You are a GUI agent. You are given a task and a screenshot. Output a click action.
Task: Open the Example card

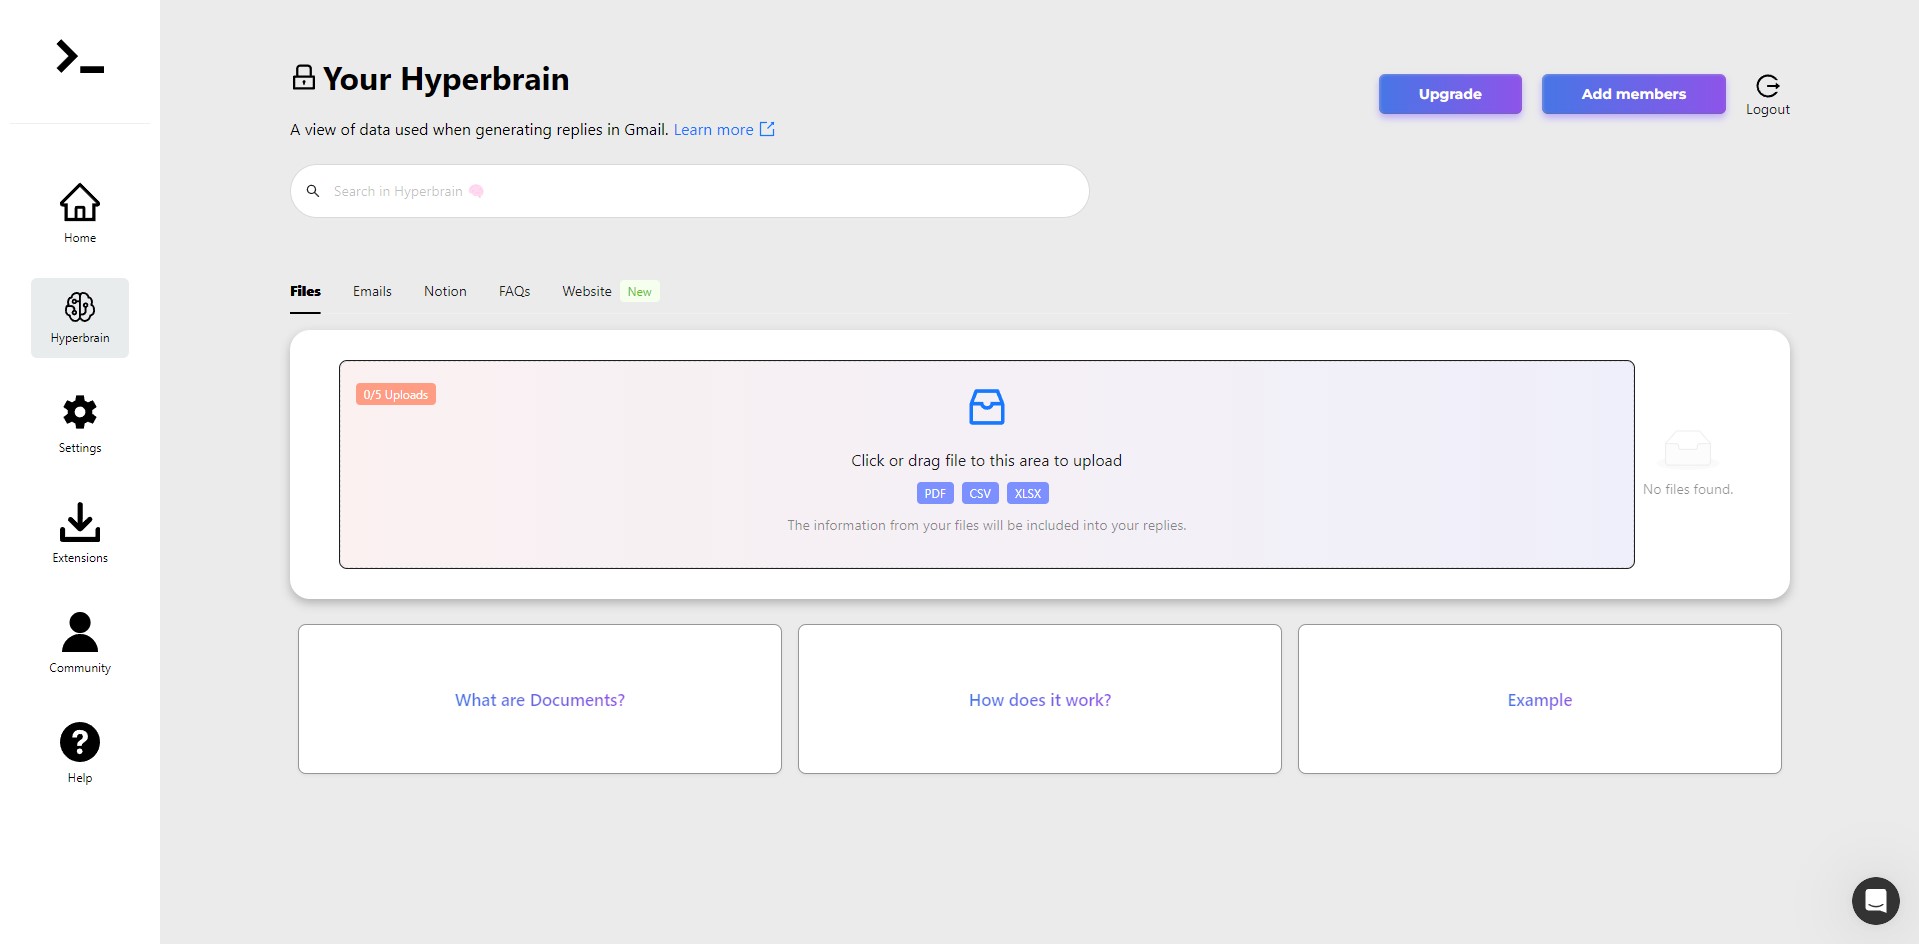coord(1540,699)
